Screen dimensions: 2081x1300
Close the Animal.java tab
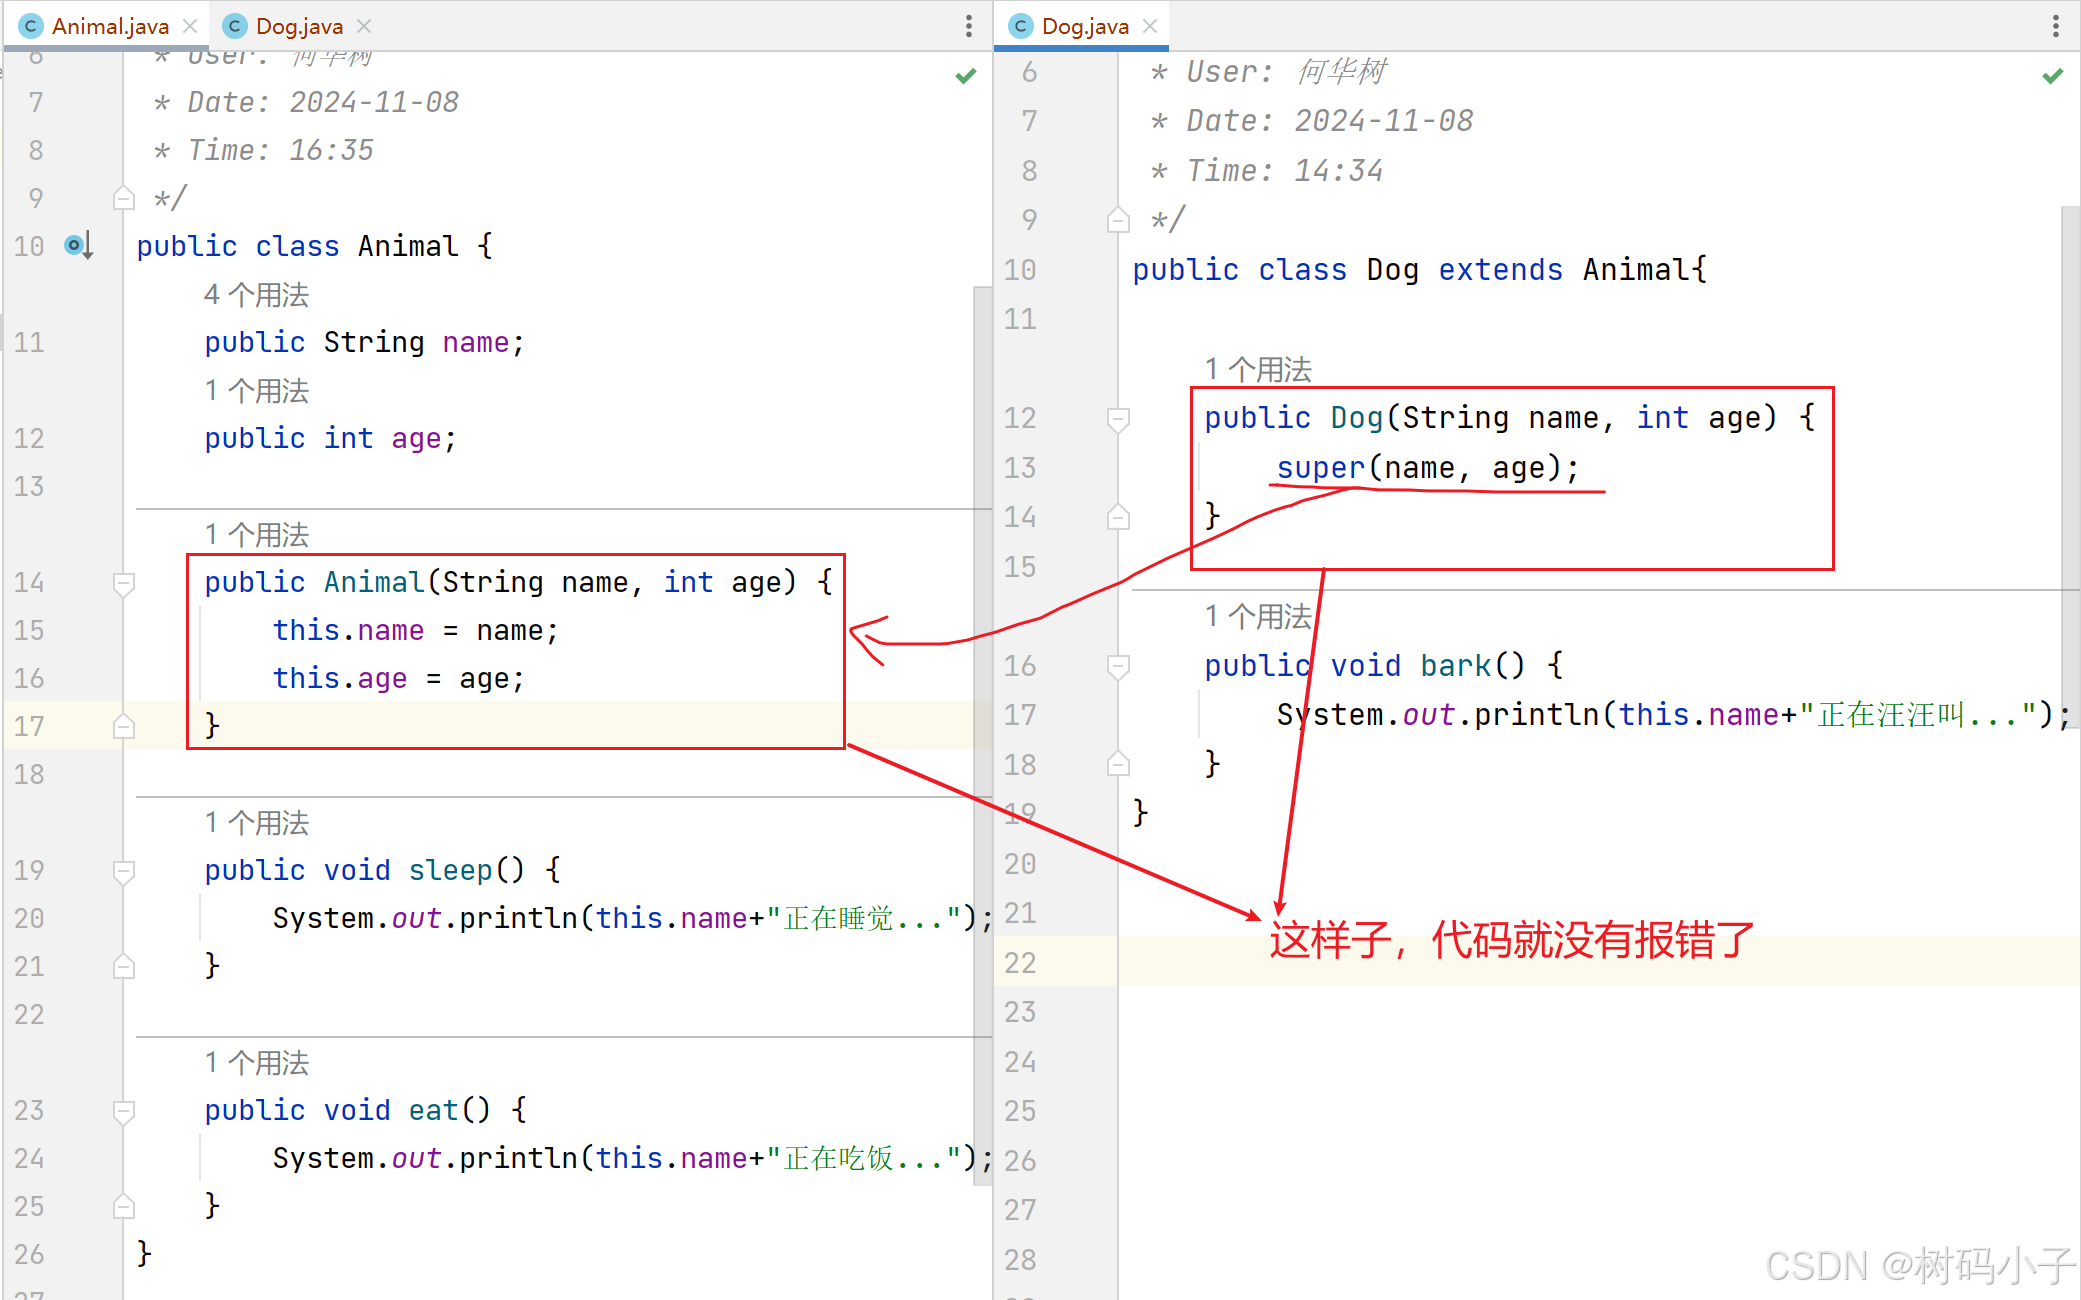pos(190,26)
